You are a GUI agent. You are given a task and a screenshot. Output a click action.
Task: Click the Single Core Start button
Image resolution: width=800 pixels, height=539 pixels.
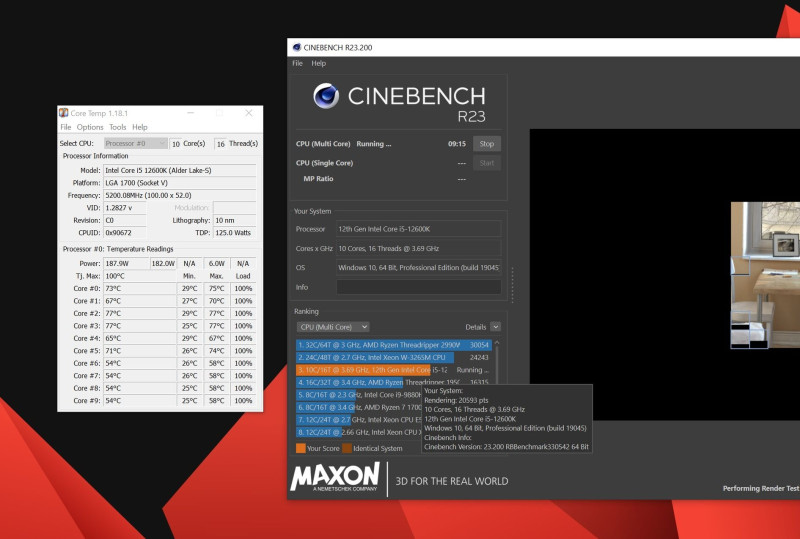click(487, 163)
